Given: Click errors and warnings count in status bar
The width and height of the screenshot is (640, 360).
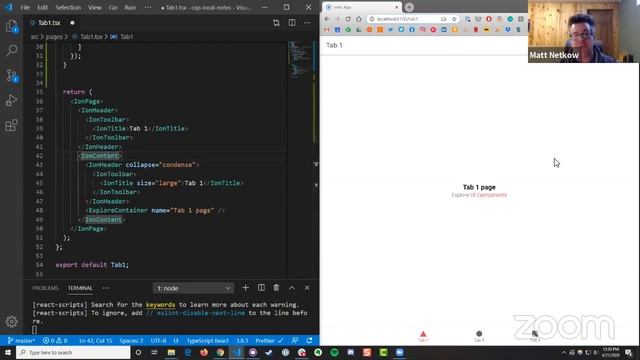Looking at the screenshot, I should click(55, 340).
